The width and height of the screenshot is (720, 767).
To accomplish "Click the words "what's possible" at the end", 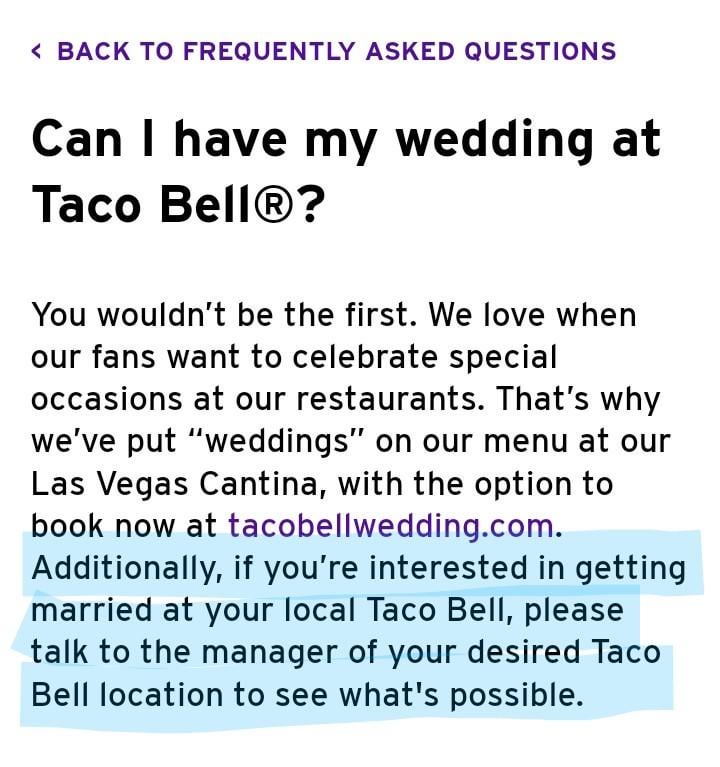I will (x=461, y=695).
